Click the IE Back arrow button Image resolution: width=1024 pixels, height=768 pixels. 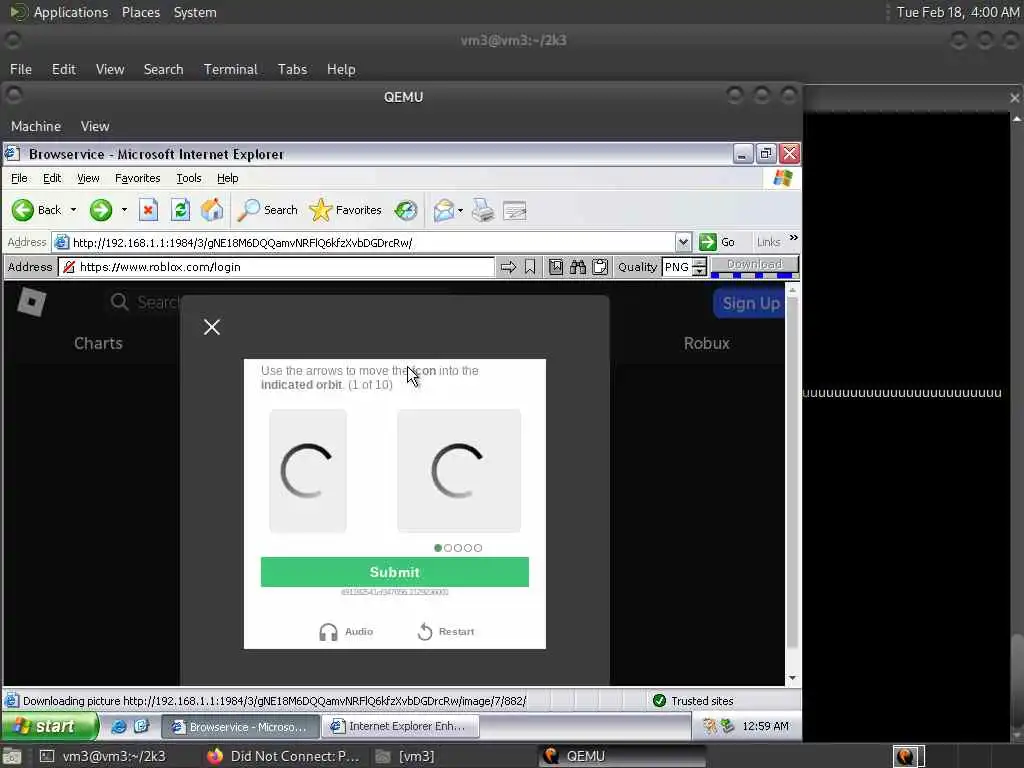coord(23,210)
